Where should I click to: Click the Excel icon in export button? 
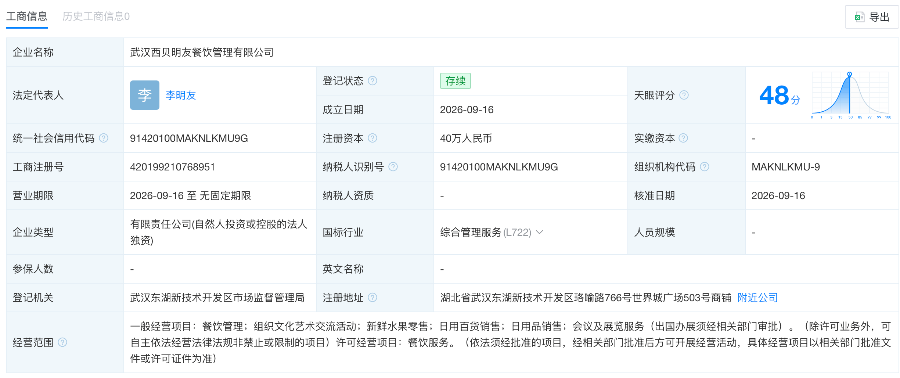coord(860,17)
